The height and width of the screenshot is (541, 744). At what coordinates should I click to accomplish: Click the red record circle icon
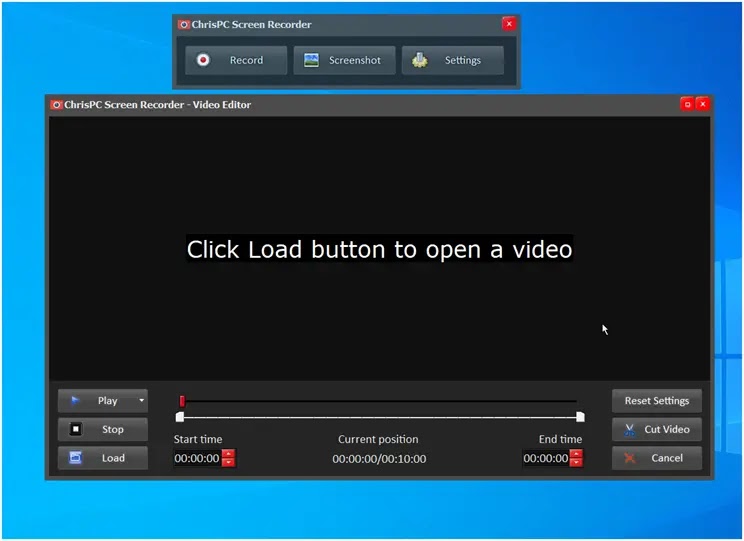click(203, 60)
